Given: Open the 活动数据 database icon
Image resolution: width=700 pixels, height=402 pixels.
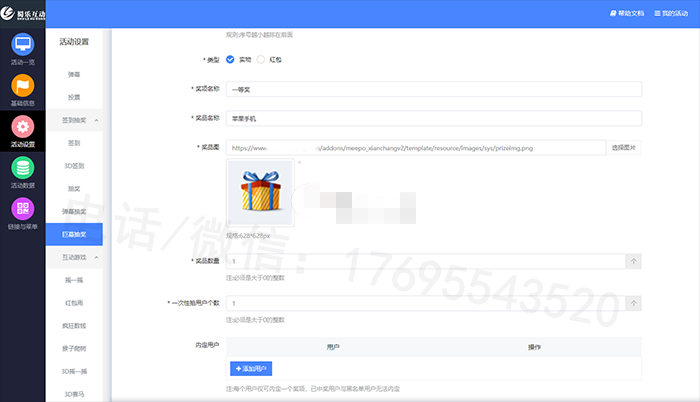Looking at the screenshot, I should point(23,168).
